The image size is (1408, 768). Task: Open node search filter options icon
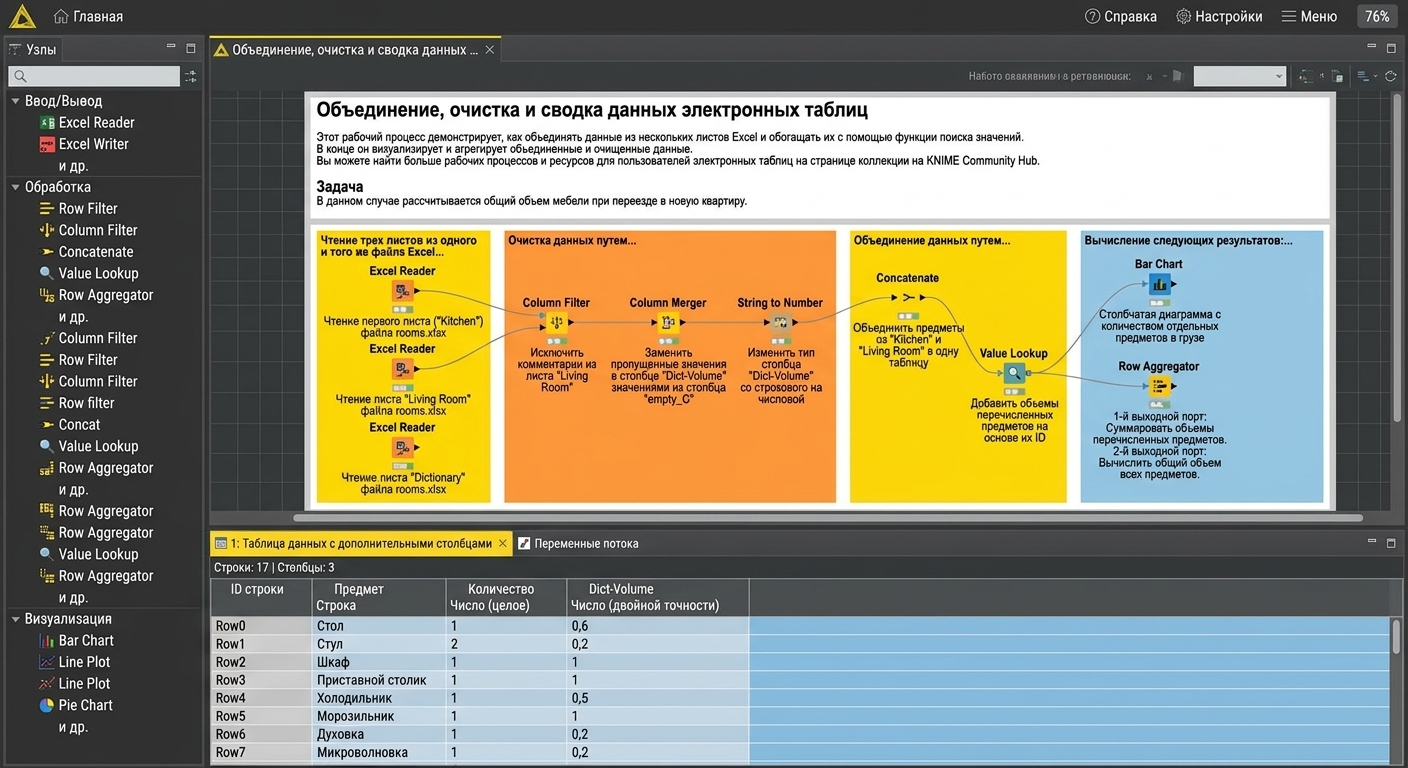(x=190, y=76)
